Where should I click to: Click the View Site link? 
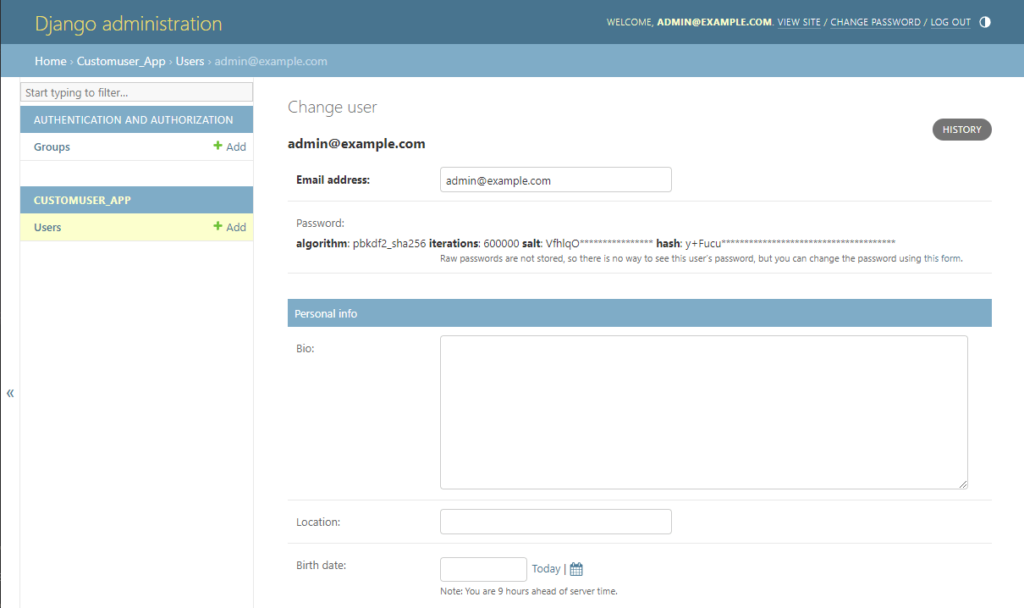[799, 22]
